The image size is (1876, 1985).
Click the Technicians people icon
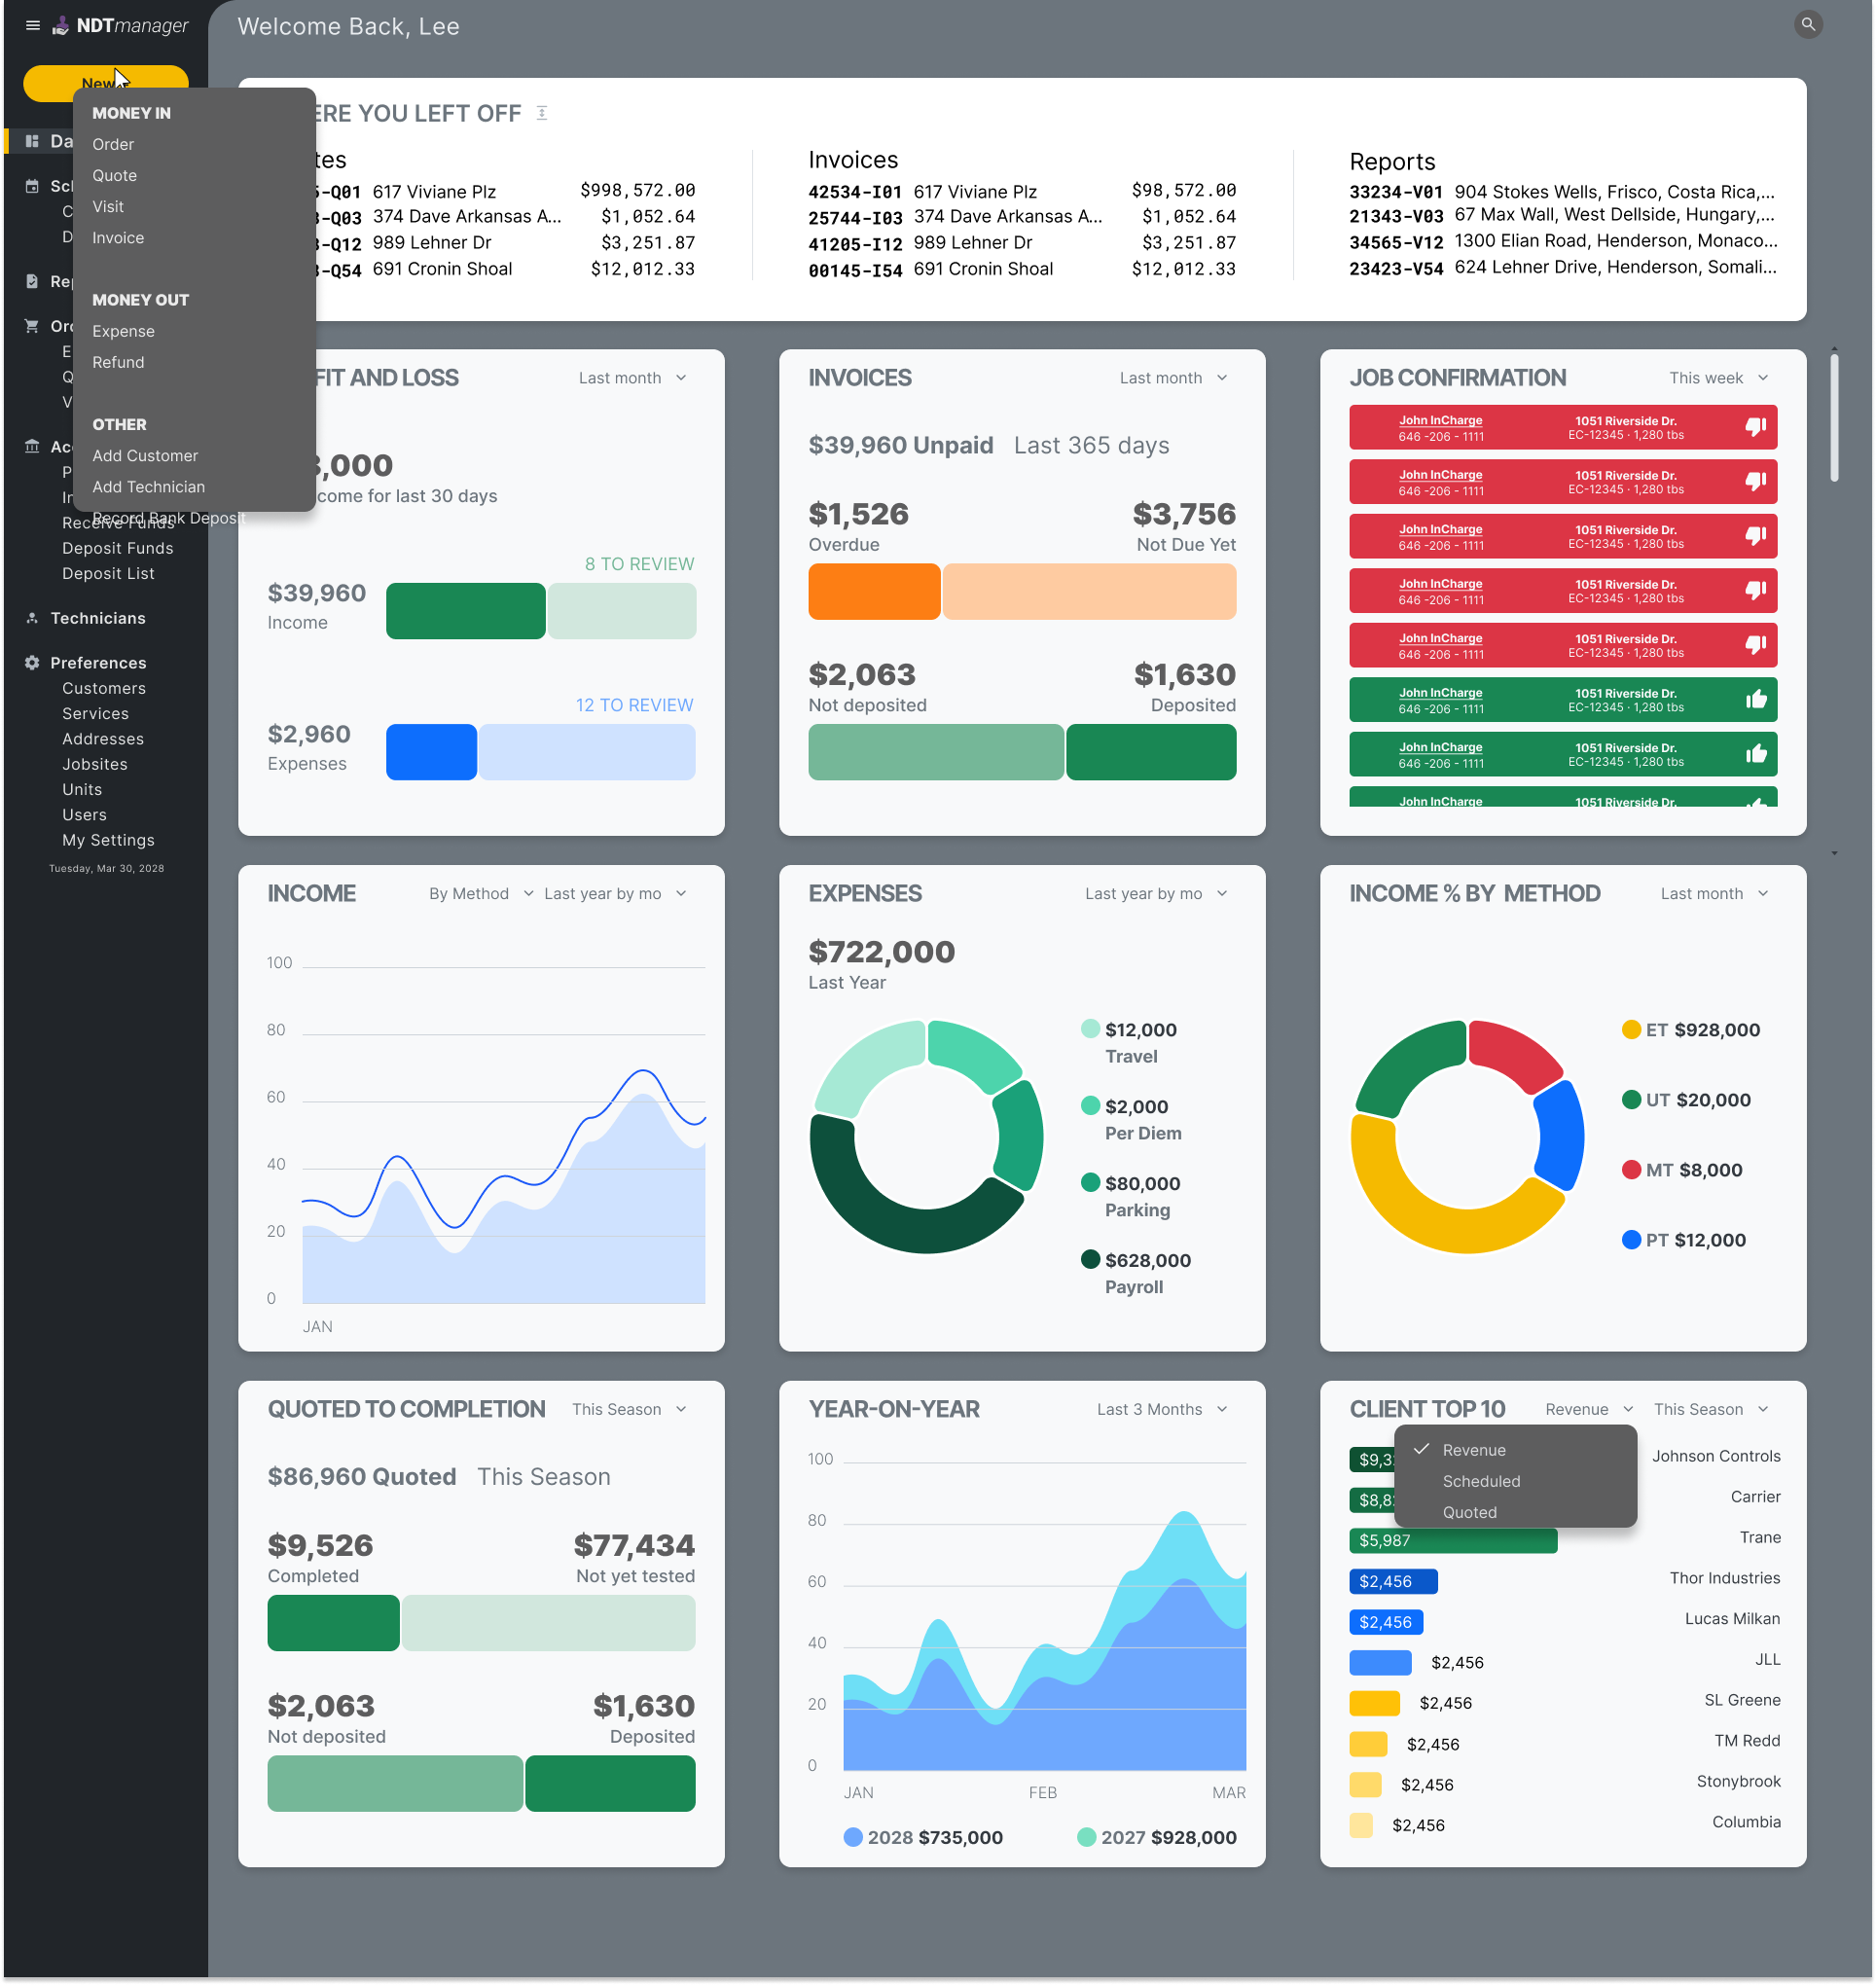click(32, 618)
